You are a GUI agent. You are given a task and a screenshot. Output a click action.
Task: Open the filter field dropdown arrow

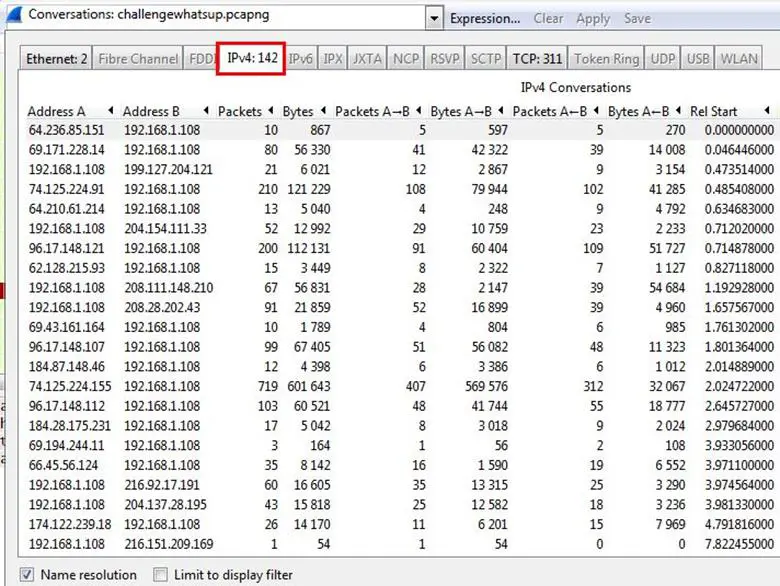coord(433,18)
